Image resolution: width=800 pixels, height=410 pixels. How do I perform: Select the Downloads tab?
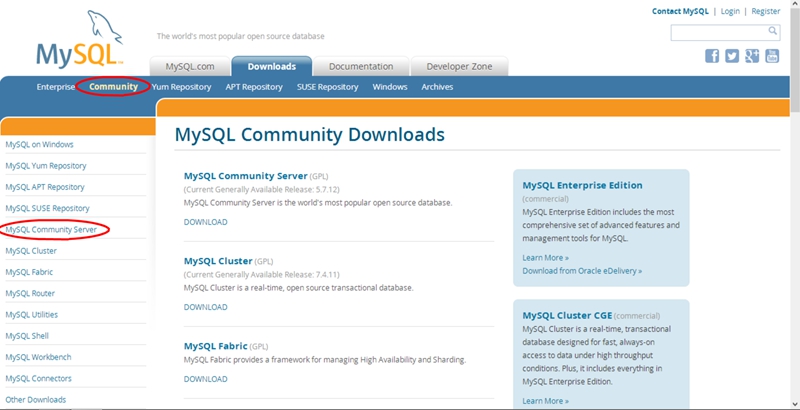[271, 66]
